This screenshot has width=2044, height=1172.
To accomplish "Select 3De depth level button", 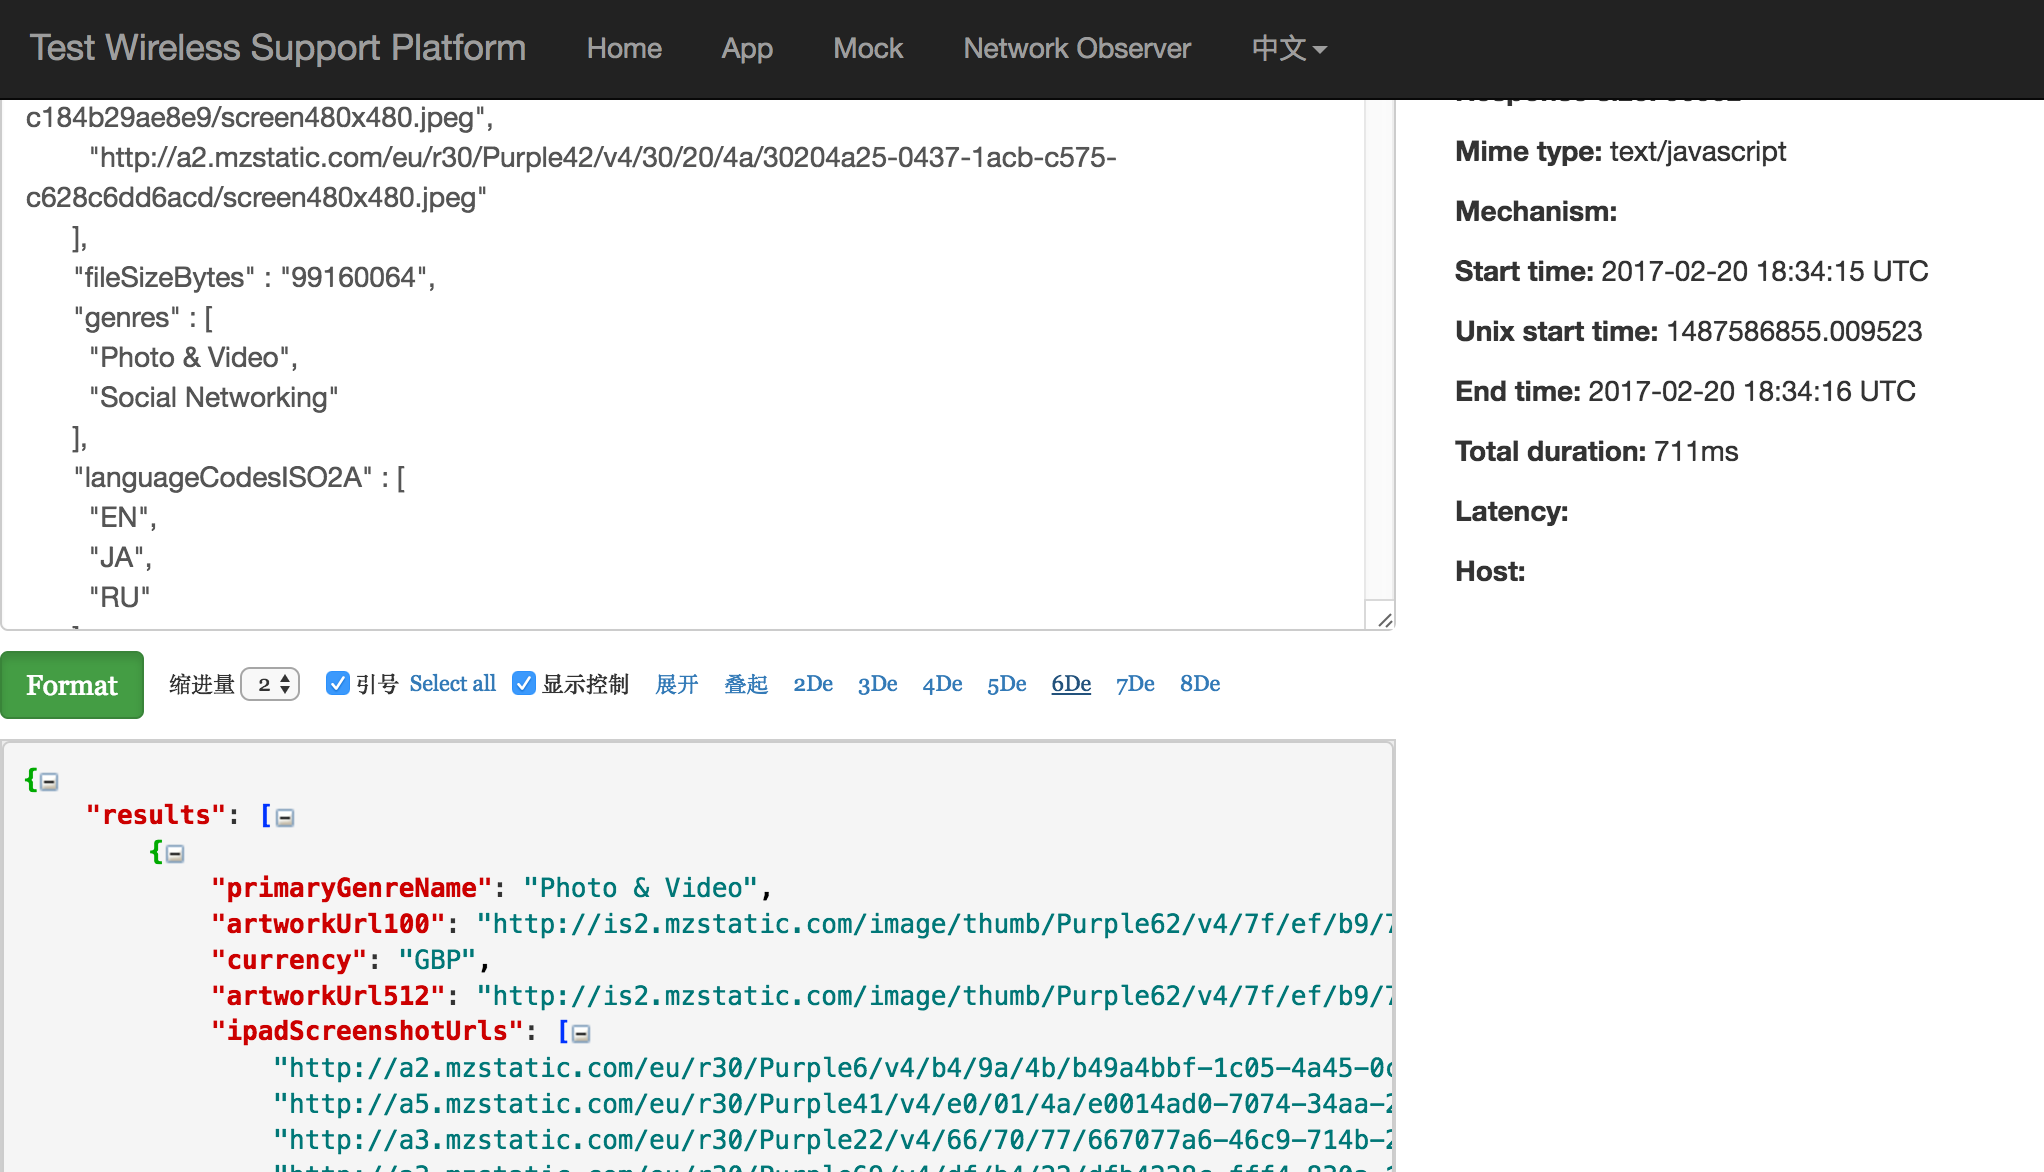I will [x=877, y=684].
